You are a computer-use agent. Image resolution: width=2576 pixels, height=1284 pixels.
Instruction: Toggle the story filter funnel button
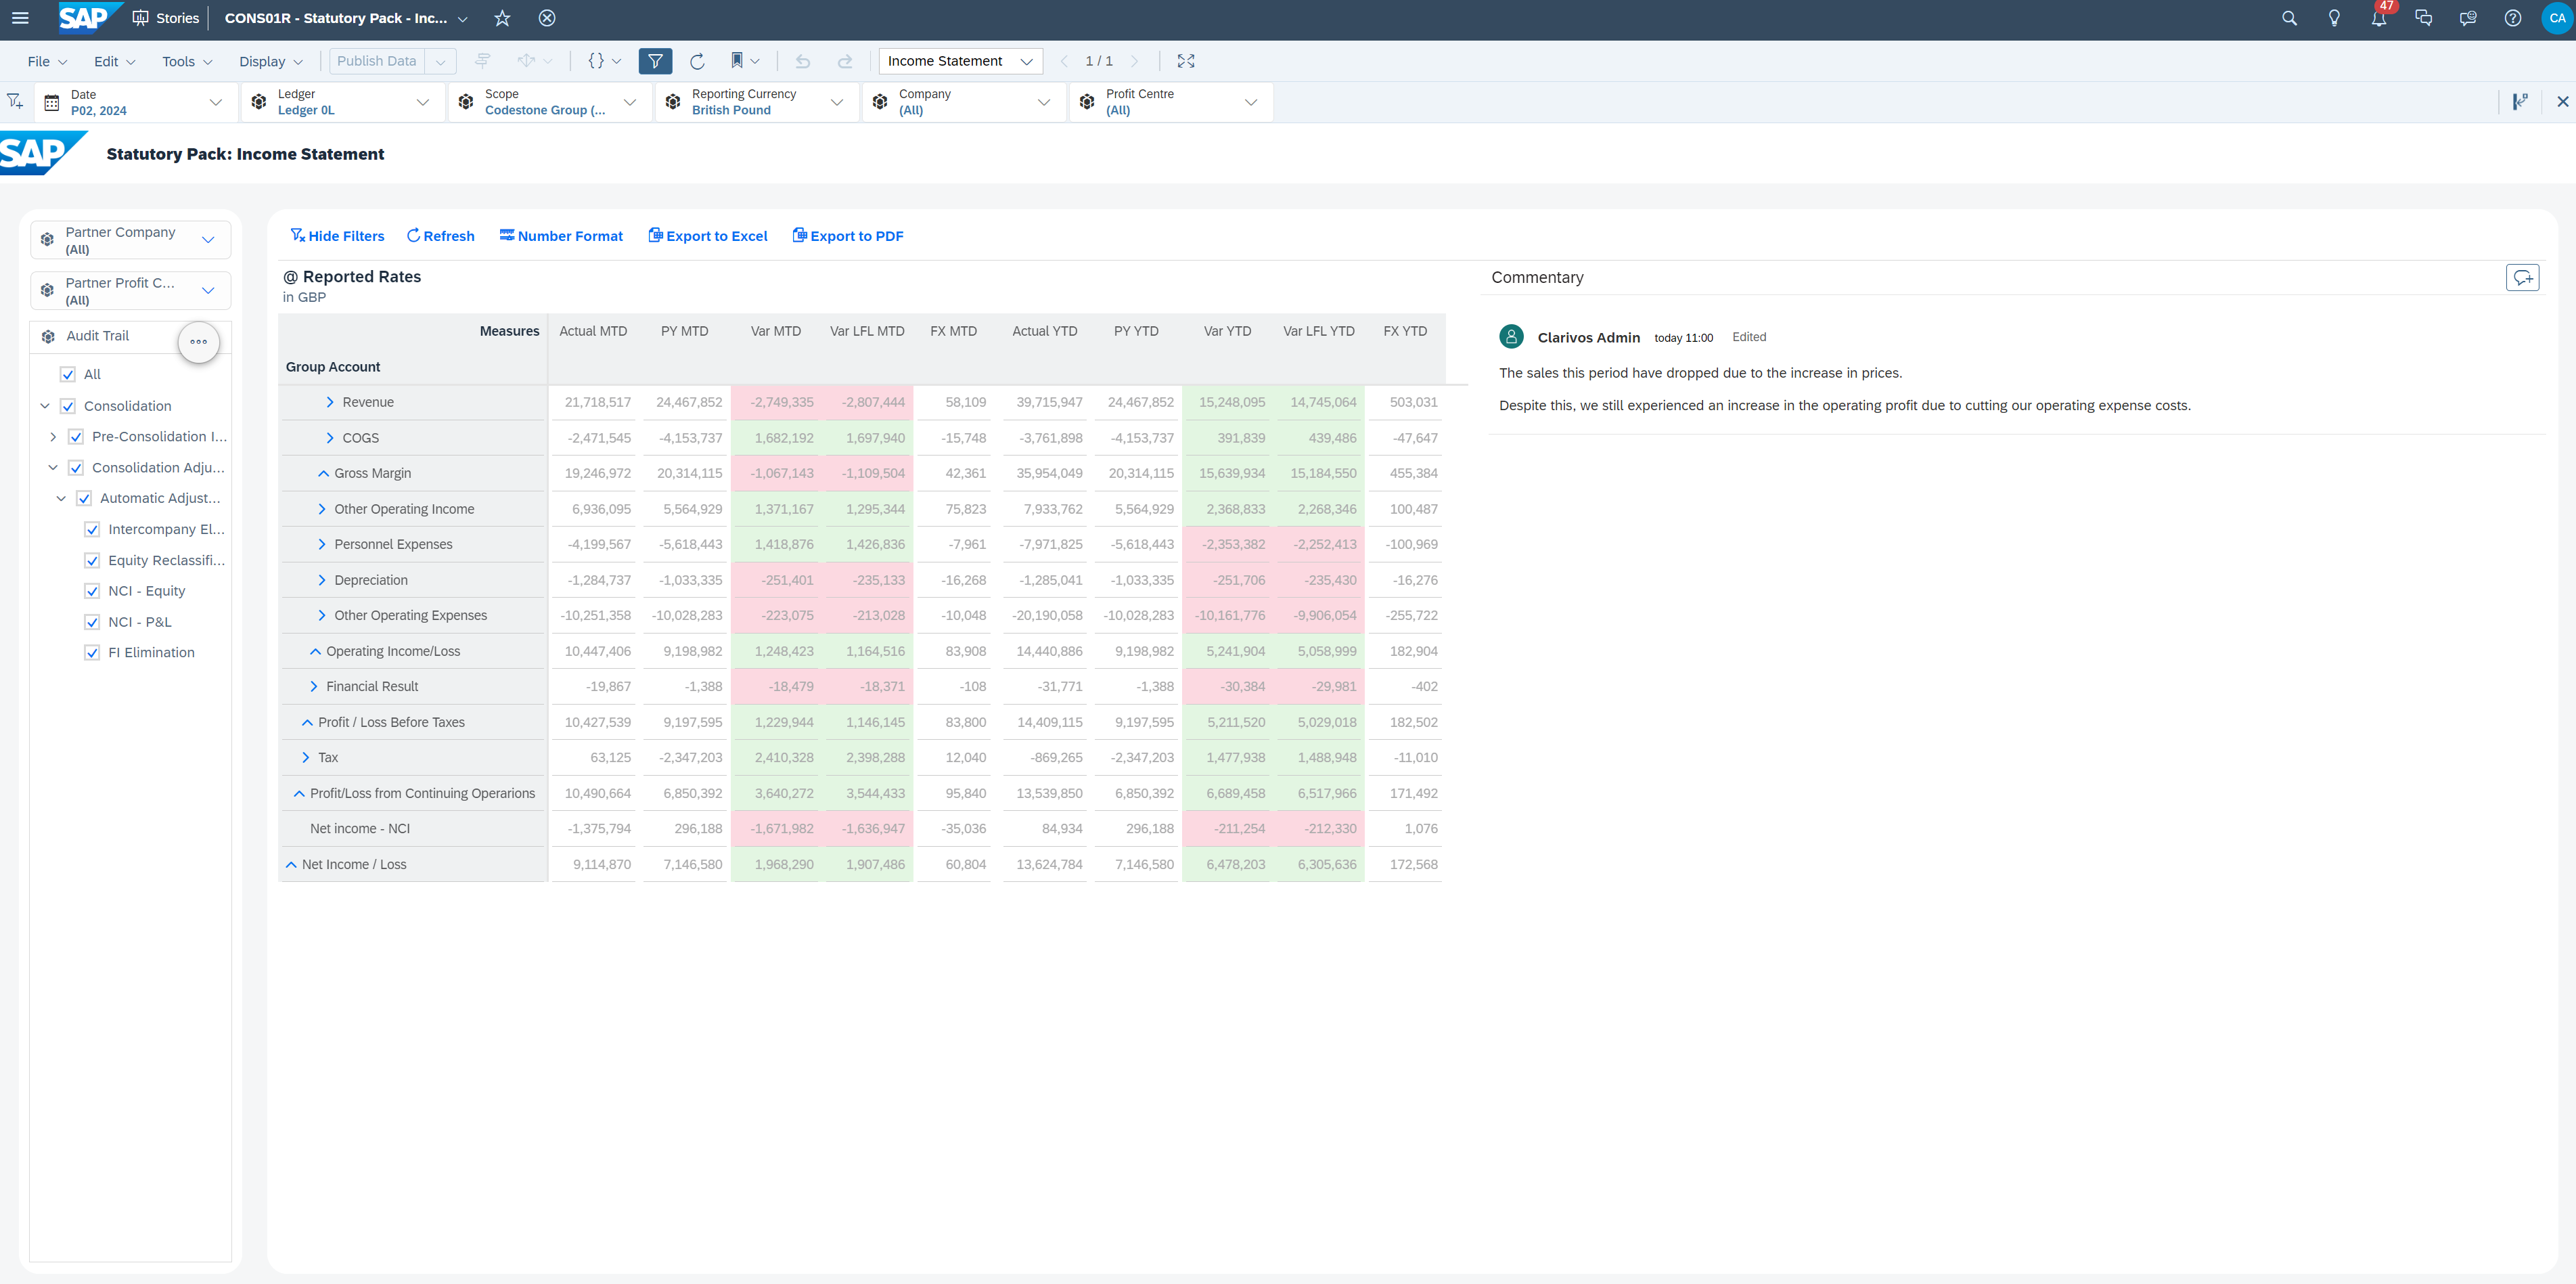click(655, 61)
